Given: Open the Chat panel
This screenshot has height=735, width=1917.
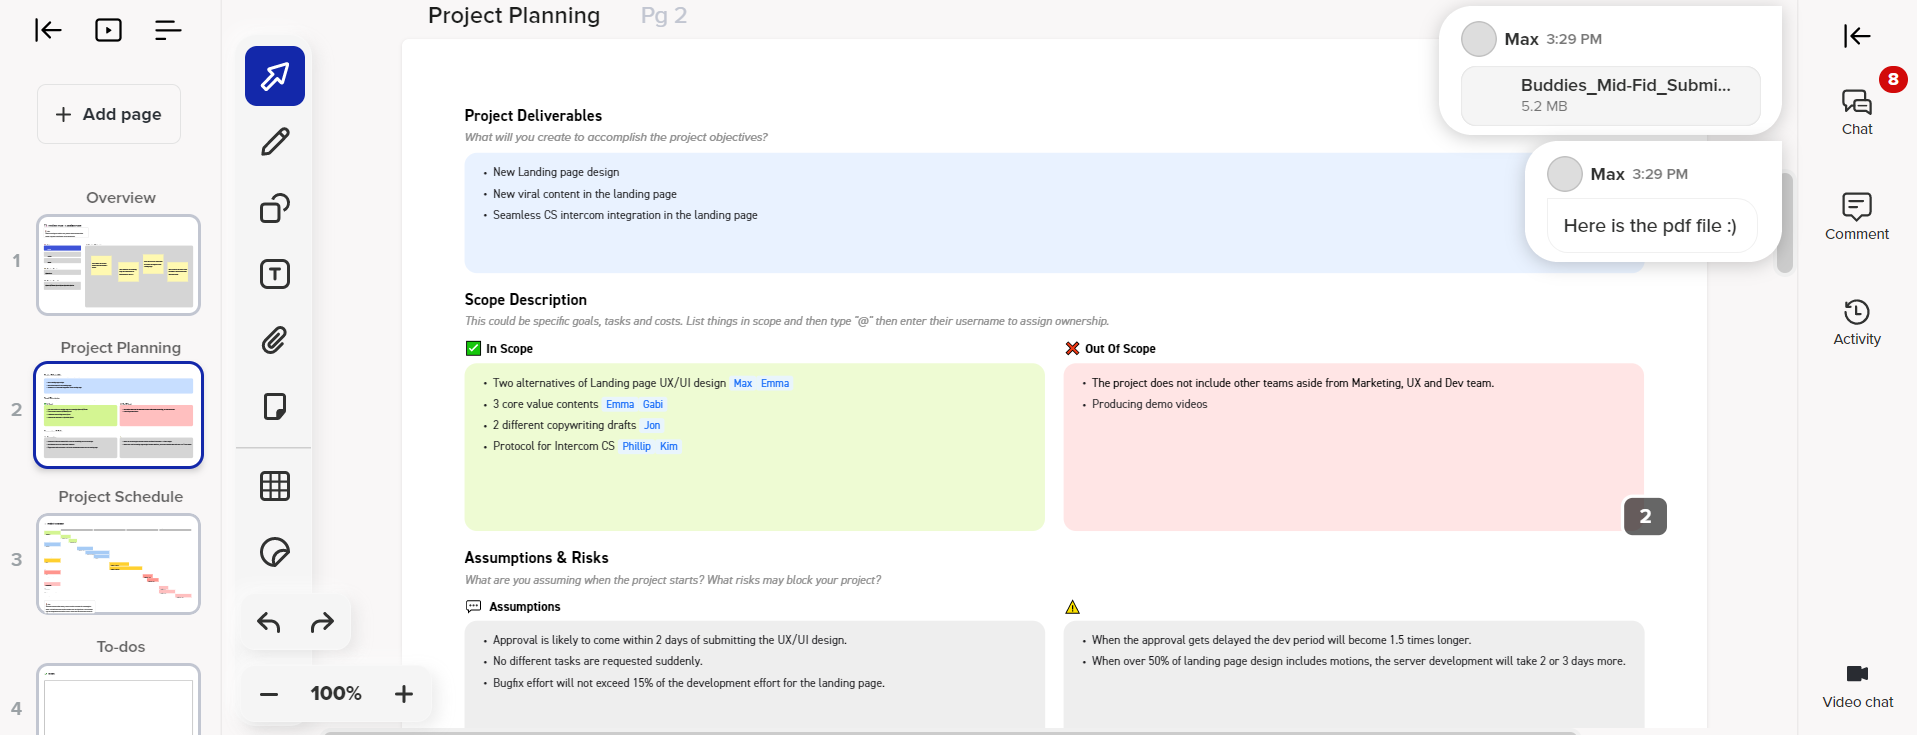Looking at the screenshot, I should tap(1857, 111).
